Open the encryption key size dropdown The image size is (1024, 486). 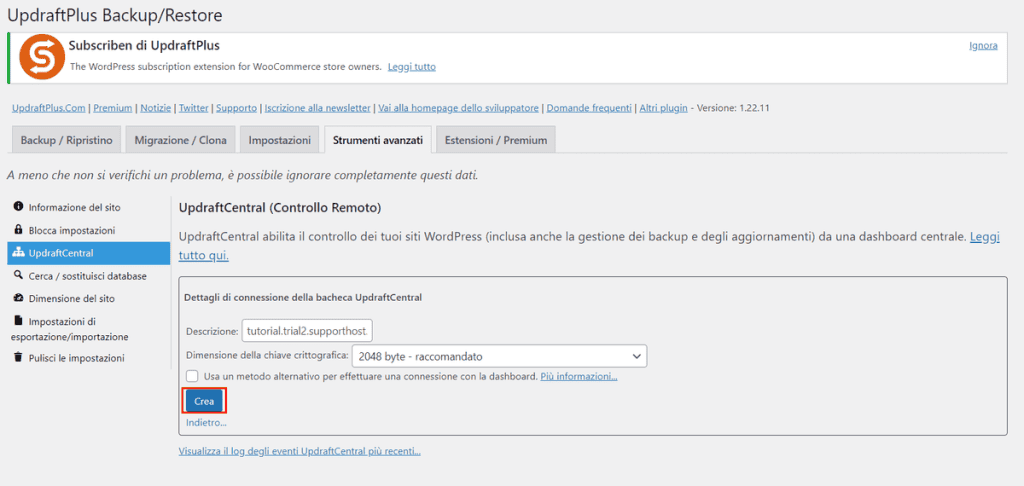click(499, 356)
